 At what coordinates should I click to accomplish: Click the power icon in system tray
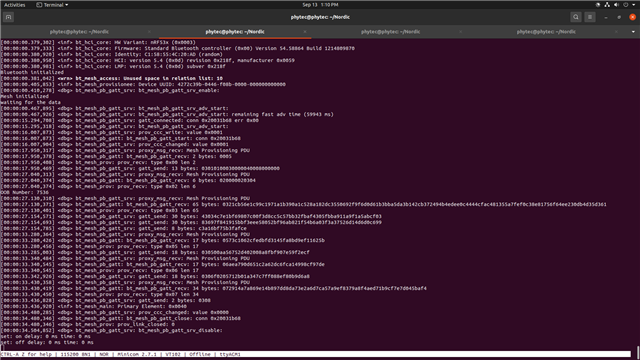tap(625, 5)
